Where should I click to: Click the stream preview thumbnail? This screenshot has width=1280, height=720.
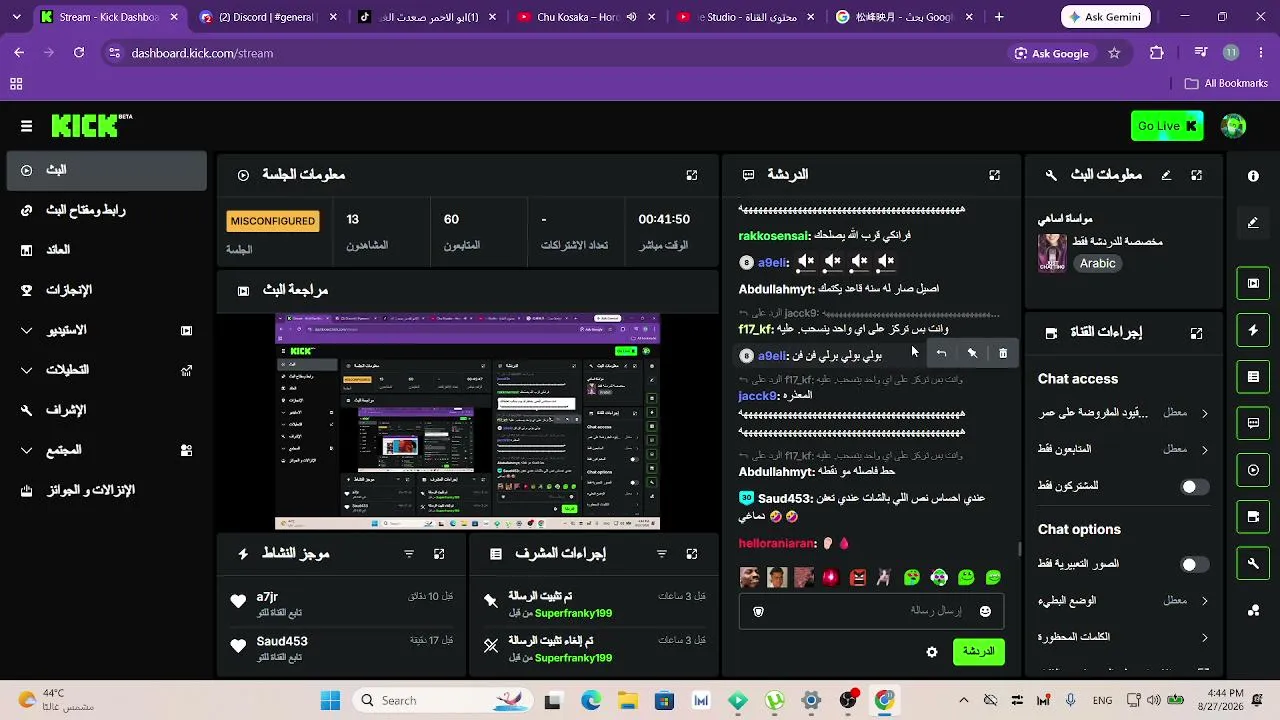click(467, 422)
